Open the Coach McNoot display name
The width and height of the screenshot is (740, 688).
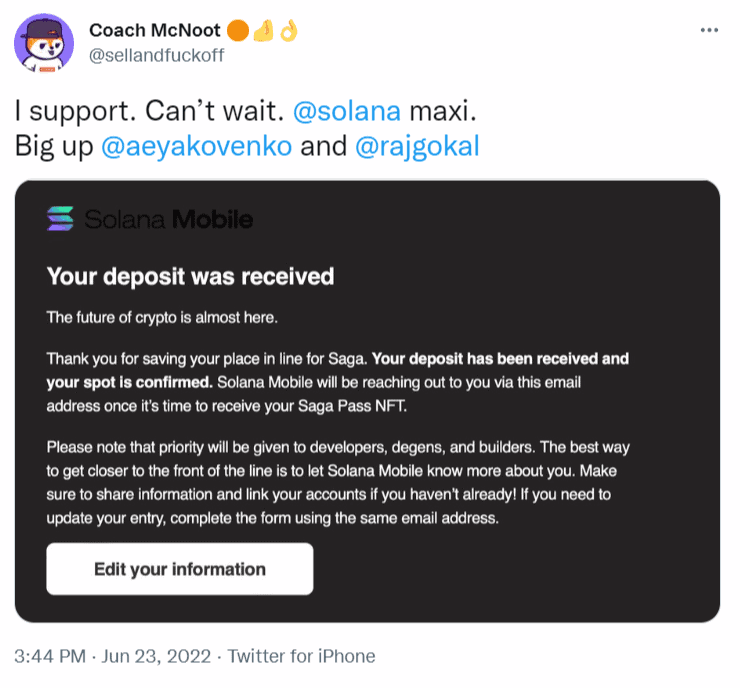click(x=155, y=30)
